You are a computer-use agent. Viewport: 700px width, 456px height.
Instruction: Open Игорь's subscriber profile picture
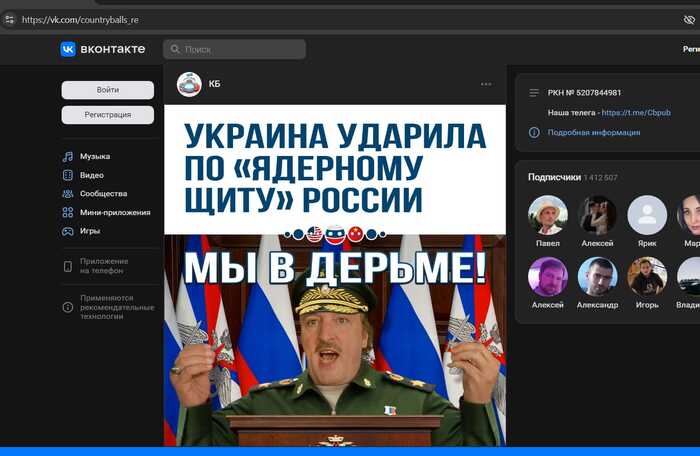tap(647, 277)
